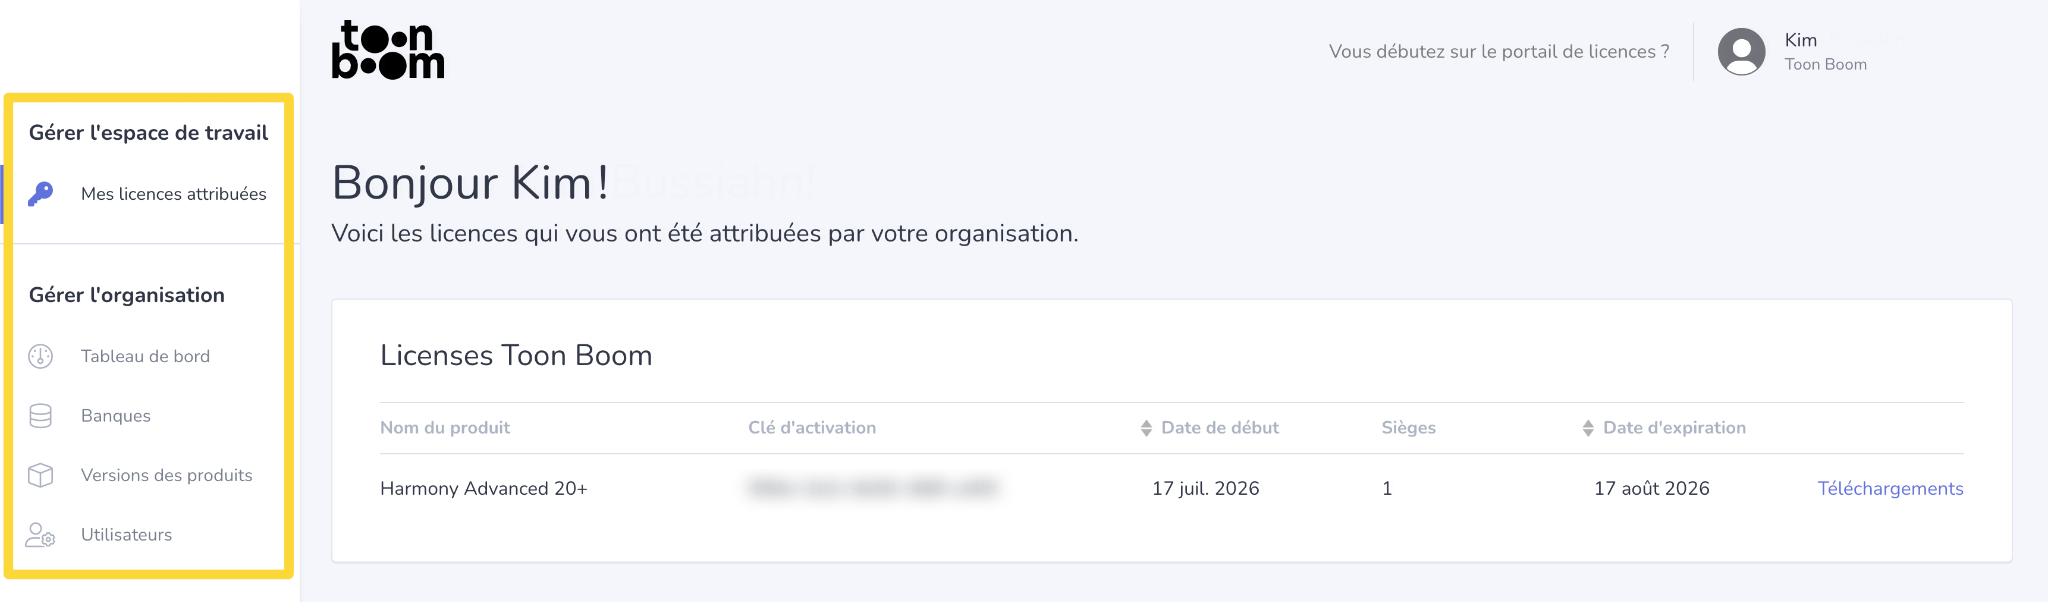Click Vous débutez sur le portail link
2048x602 pixels.
point(1499,51)
